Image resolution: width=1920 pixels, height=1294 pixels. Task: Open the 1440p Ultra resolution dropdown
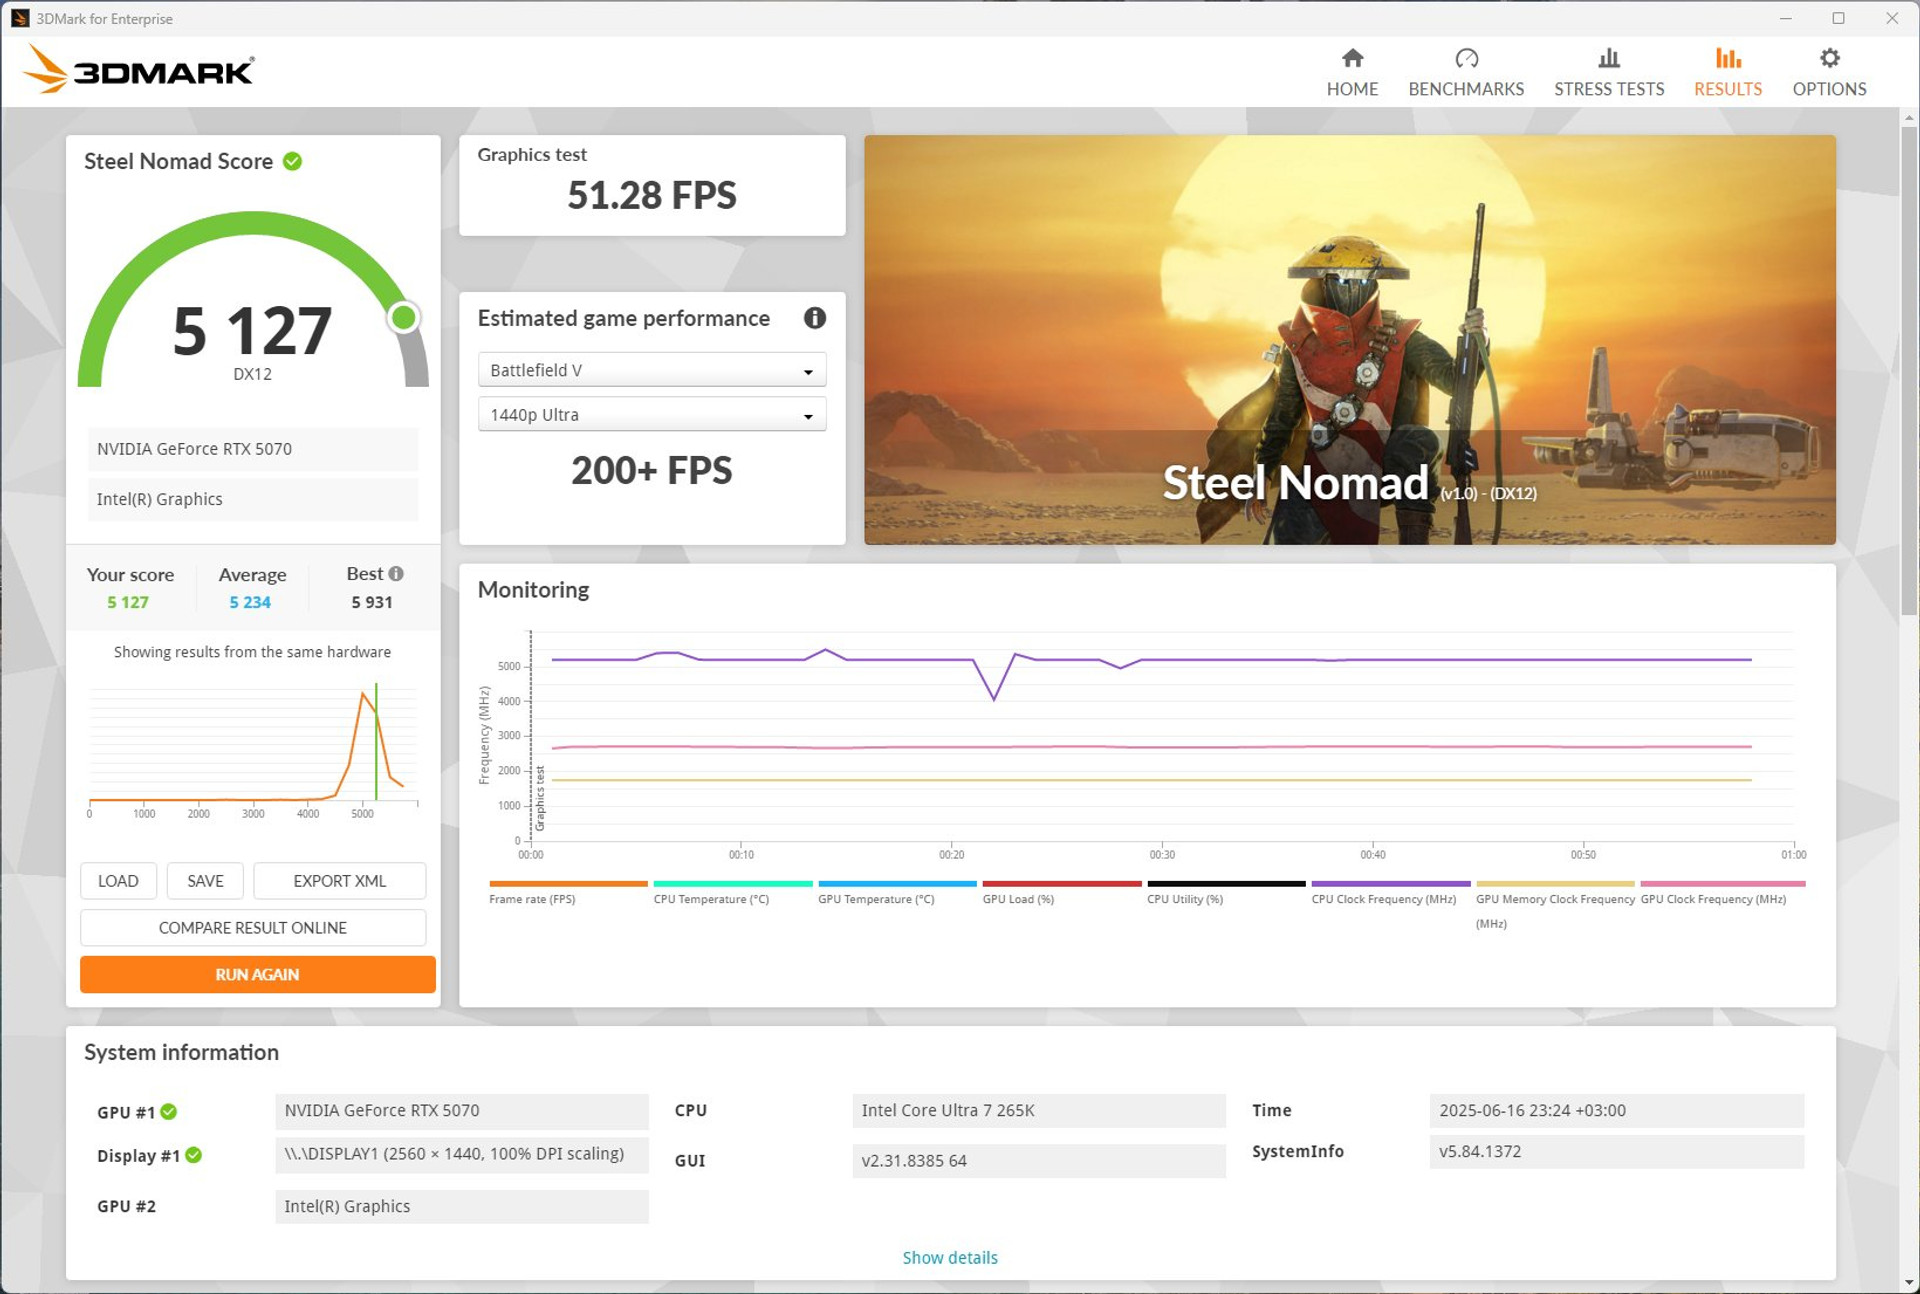click(652, 414)
